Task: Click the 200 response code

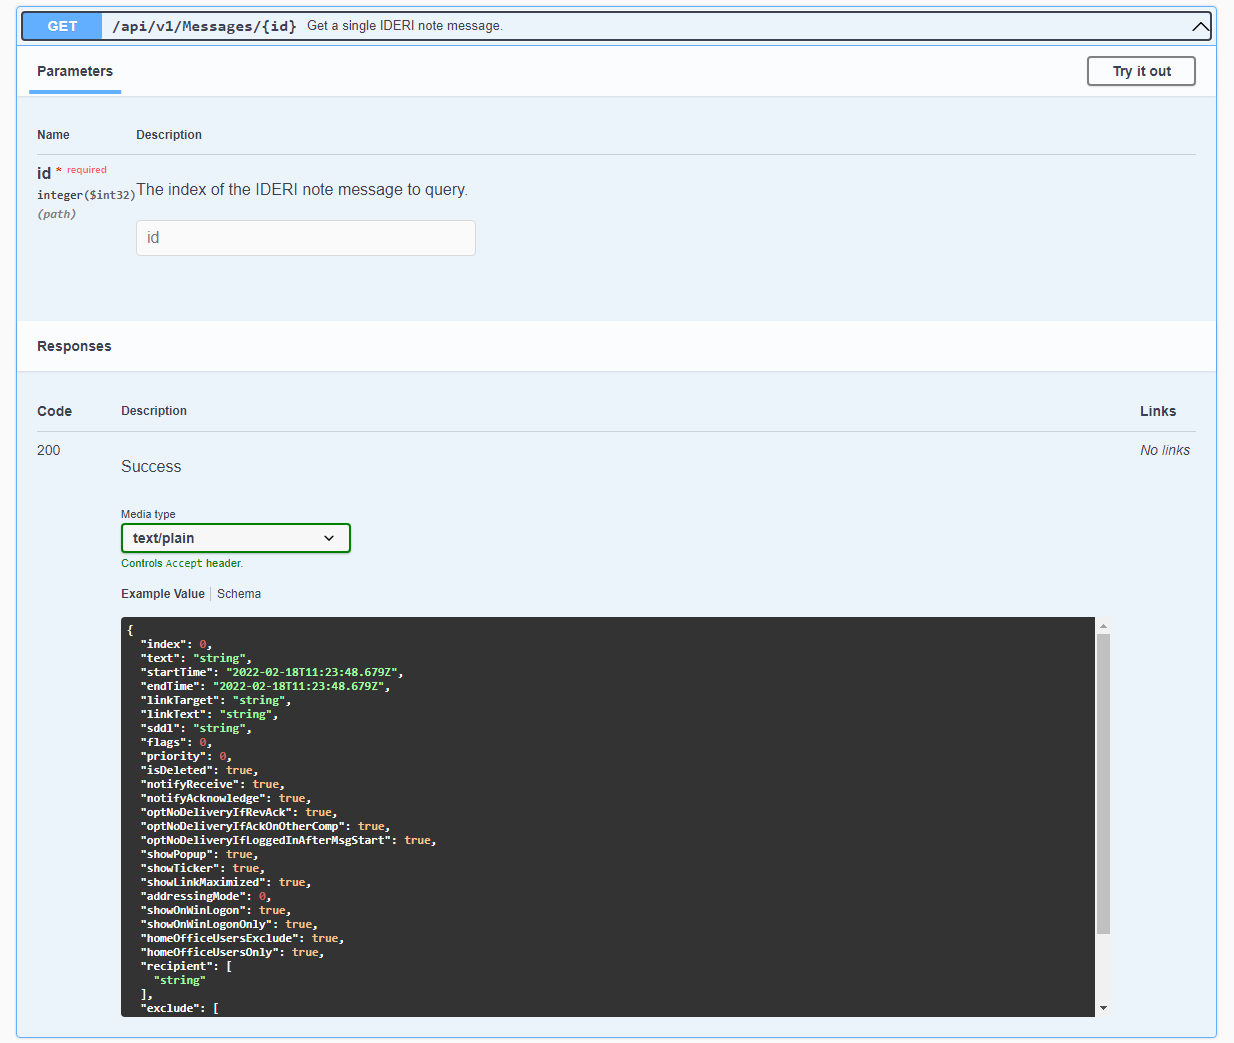Action: (49, 450)
